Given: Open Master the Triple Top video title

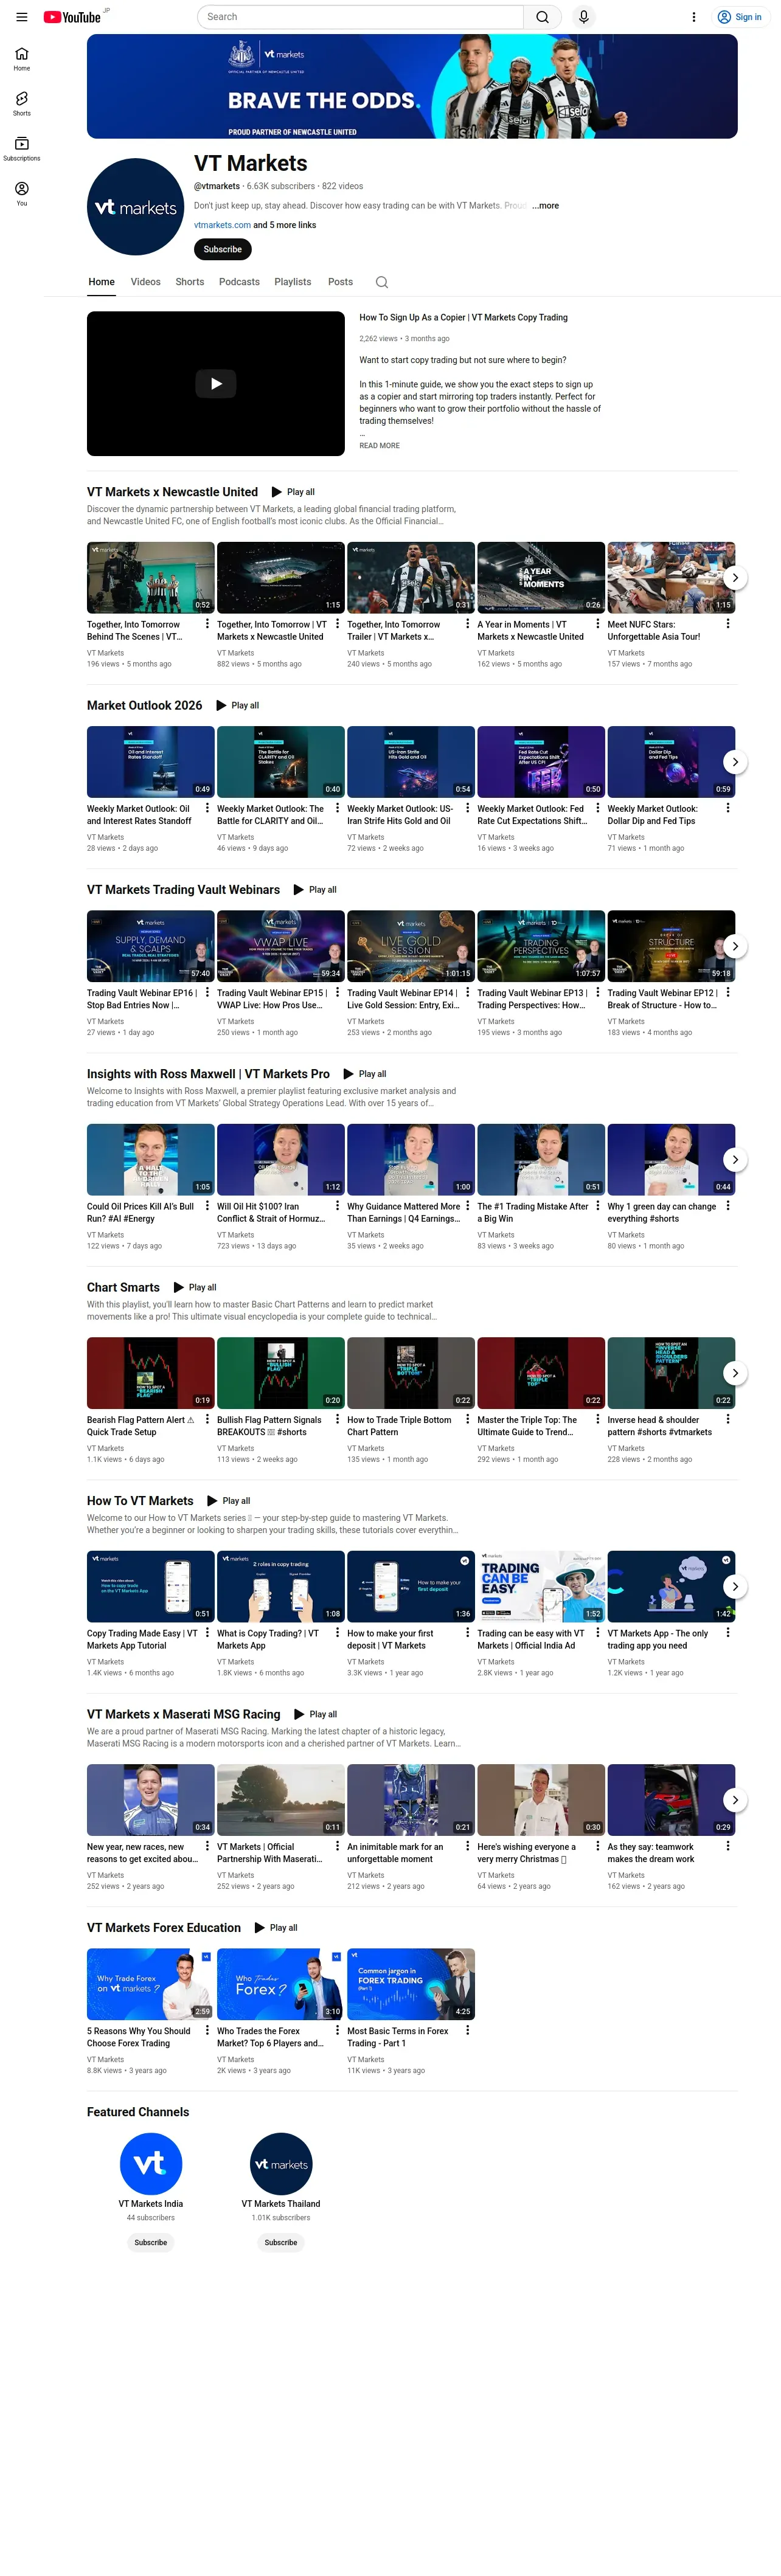Looking at the screenshot, I should click(527, 1426).
